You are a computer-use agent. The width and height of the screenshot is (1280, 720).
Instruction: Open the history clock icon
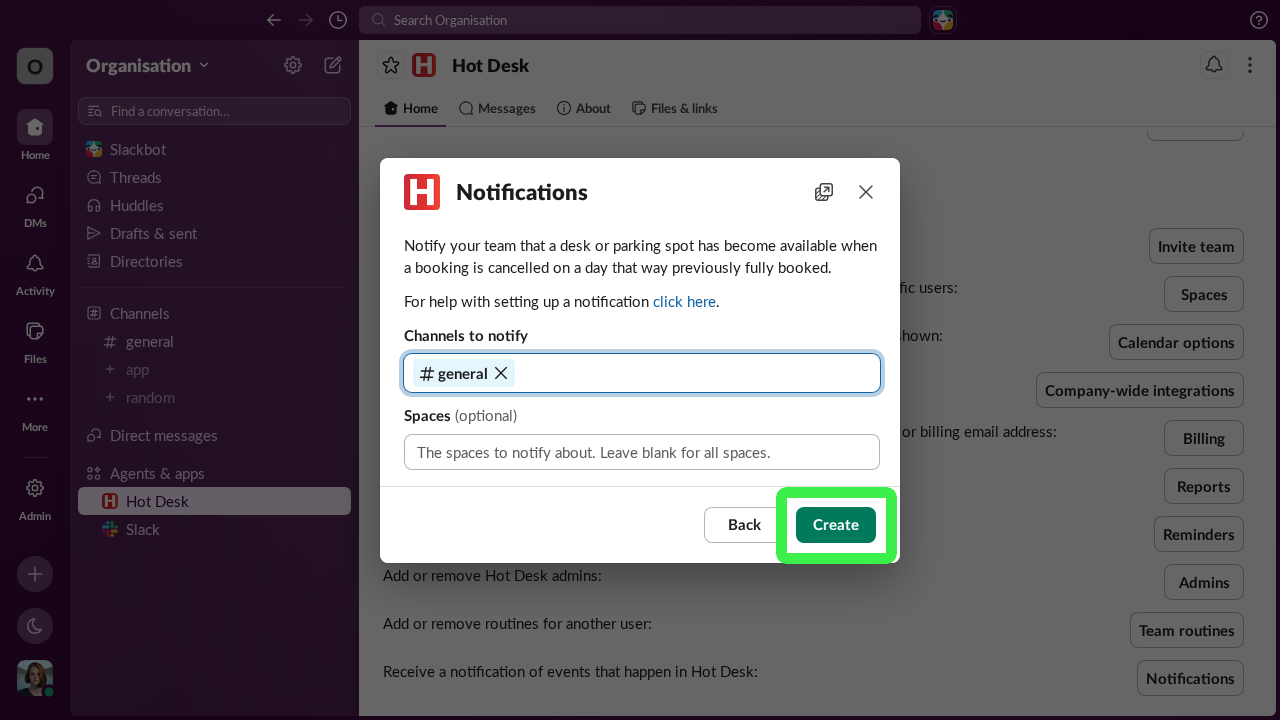click(x=338, y=20)
